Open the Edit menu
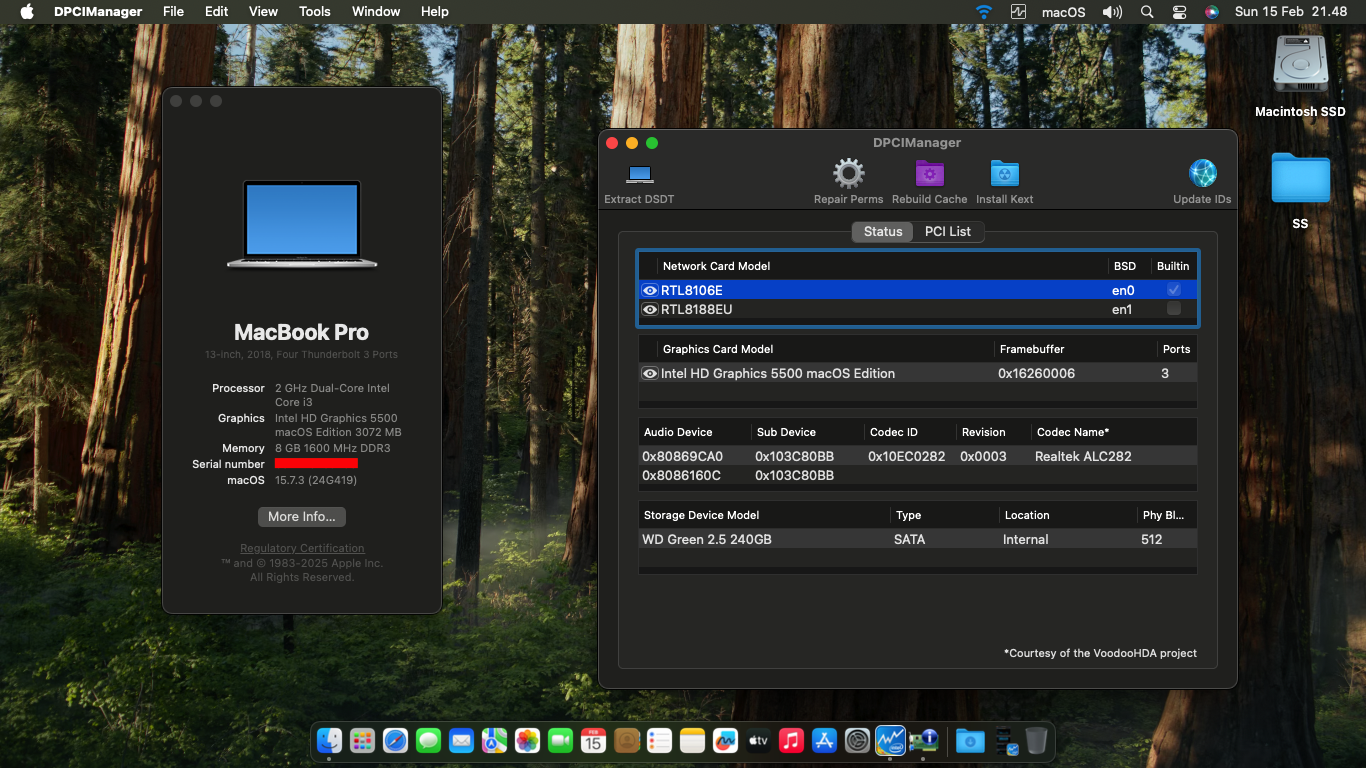 216,11
